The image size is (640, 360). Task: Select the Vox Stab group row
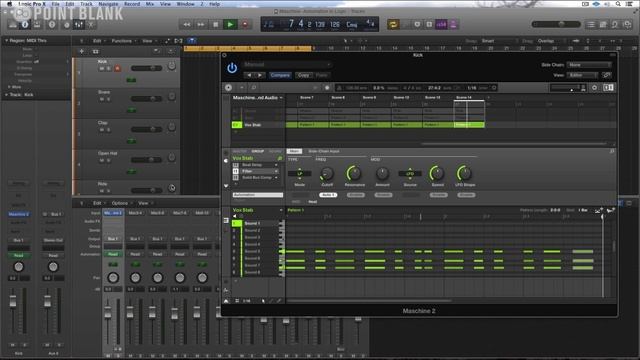[x=257, y=125]
